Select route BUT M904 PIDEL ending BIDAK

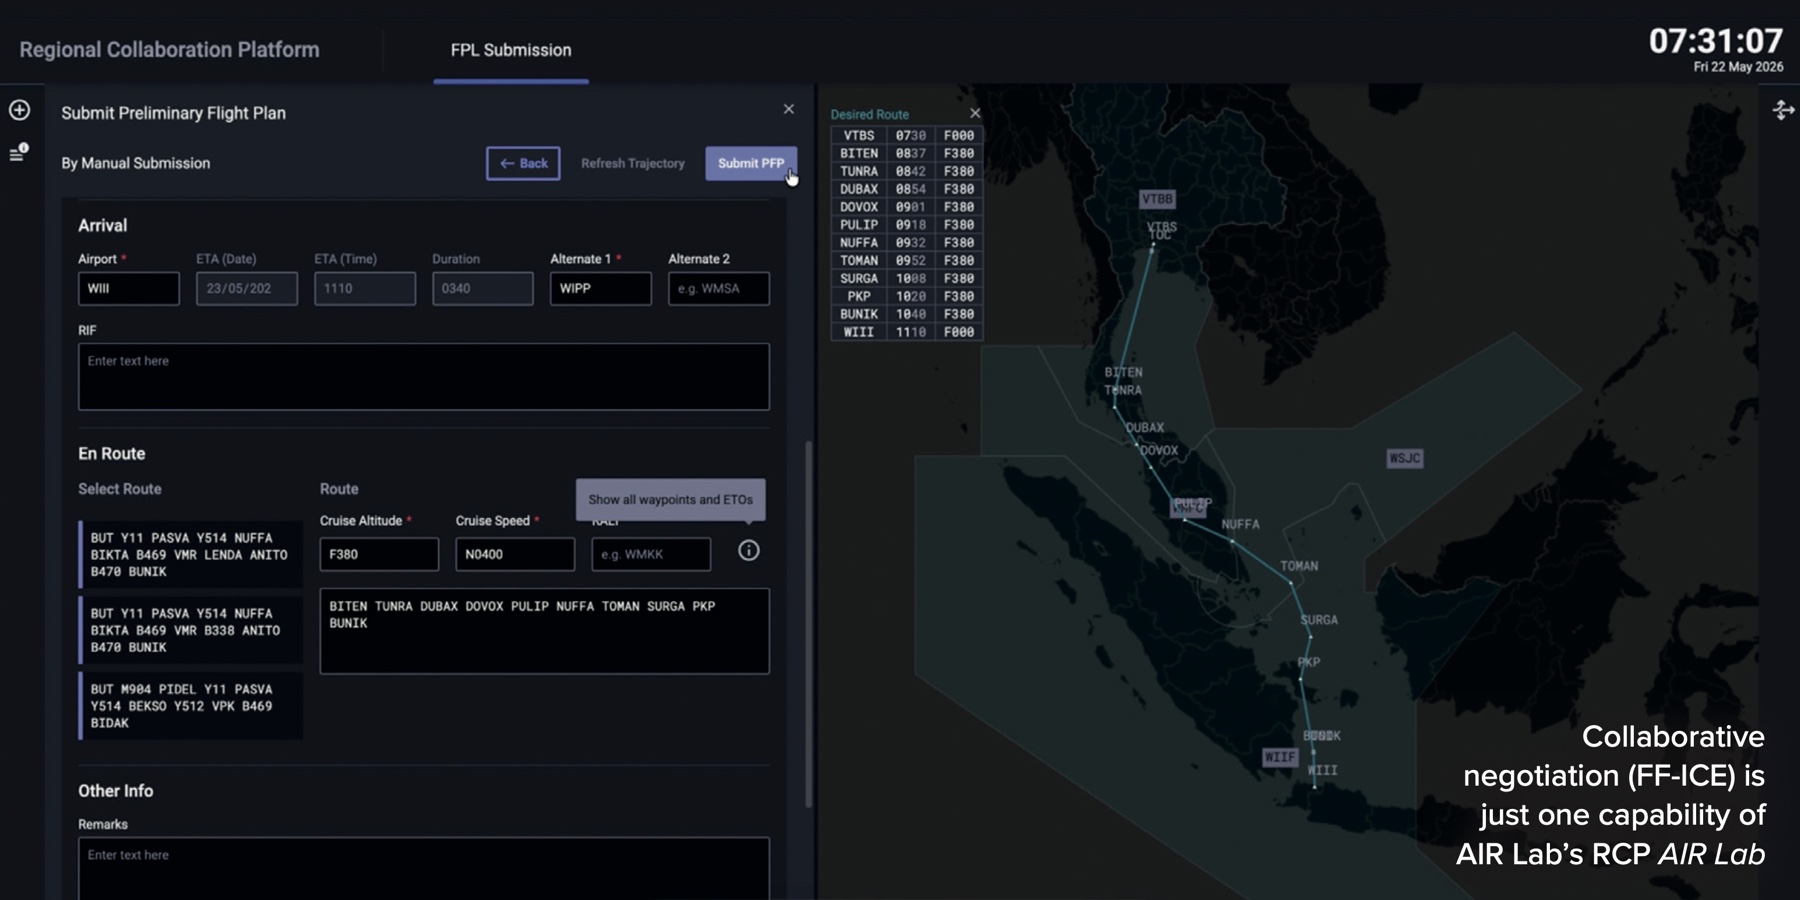[191, 706]
